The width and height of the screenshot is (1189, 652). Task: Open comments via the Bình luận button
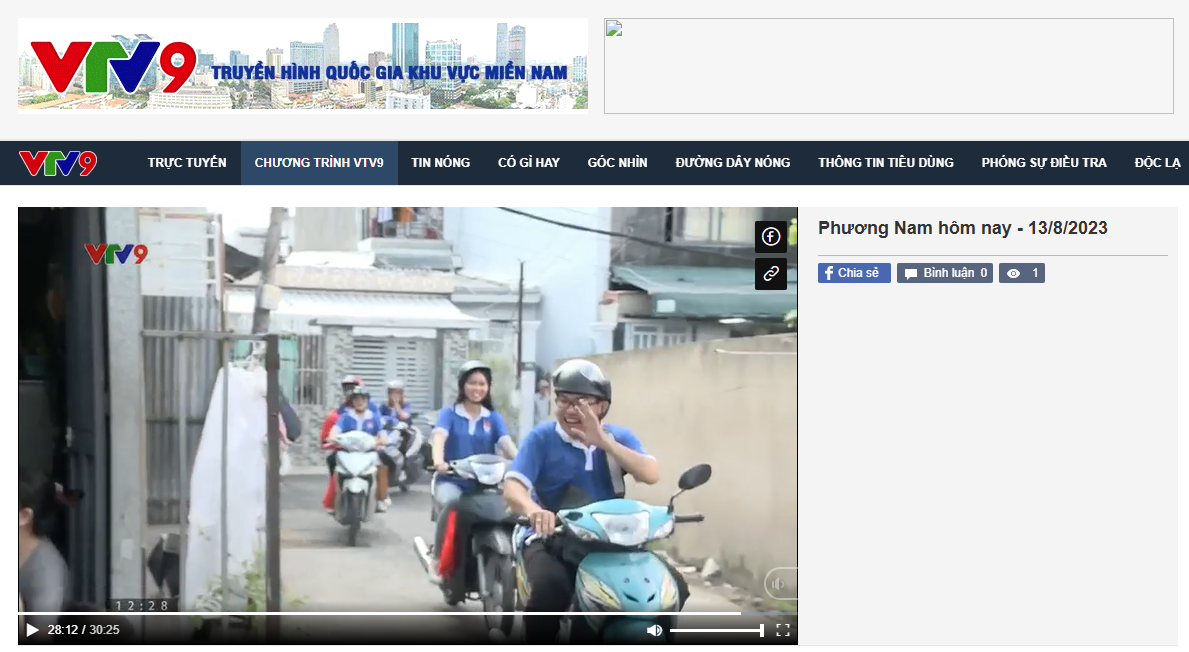coord(944,273)
